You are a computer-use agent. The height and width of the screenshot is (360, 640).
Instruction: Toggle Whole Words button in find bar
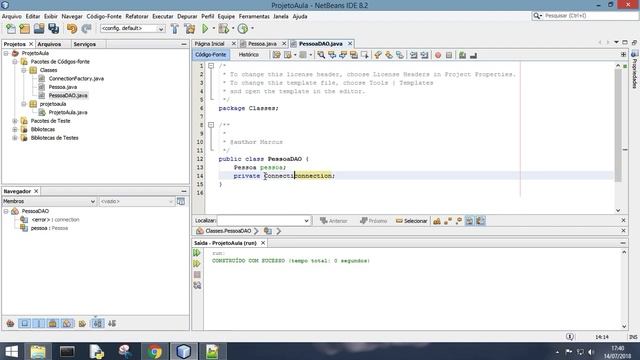click(448, 221)
